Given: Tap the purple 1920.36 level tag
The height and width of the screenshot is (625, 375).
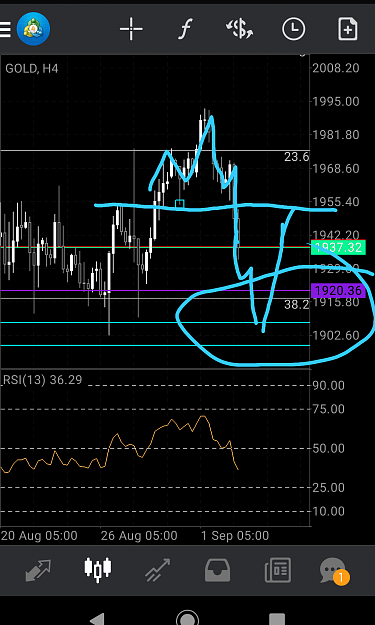Looking at the screenshot, I should pos(338,291).
